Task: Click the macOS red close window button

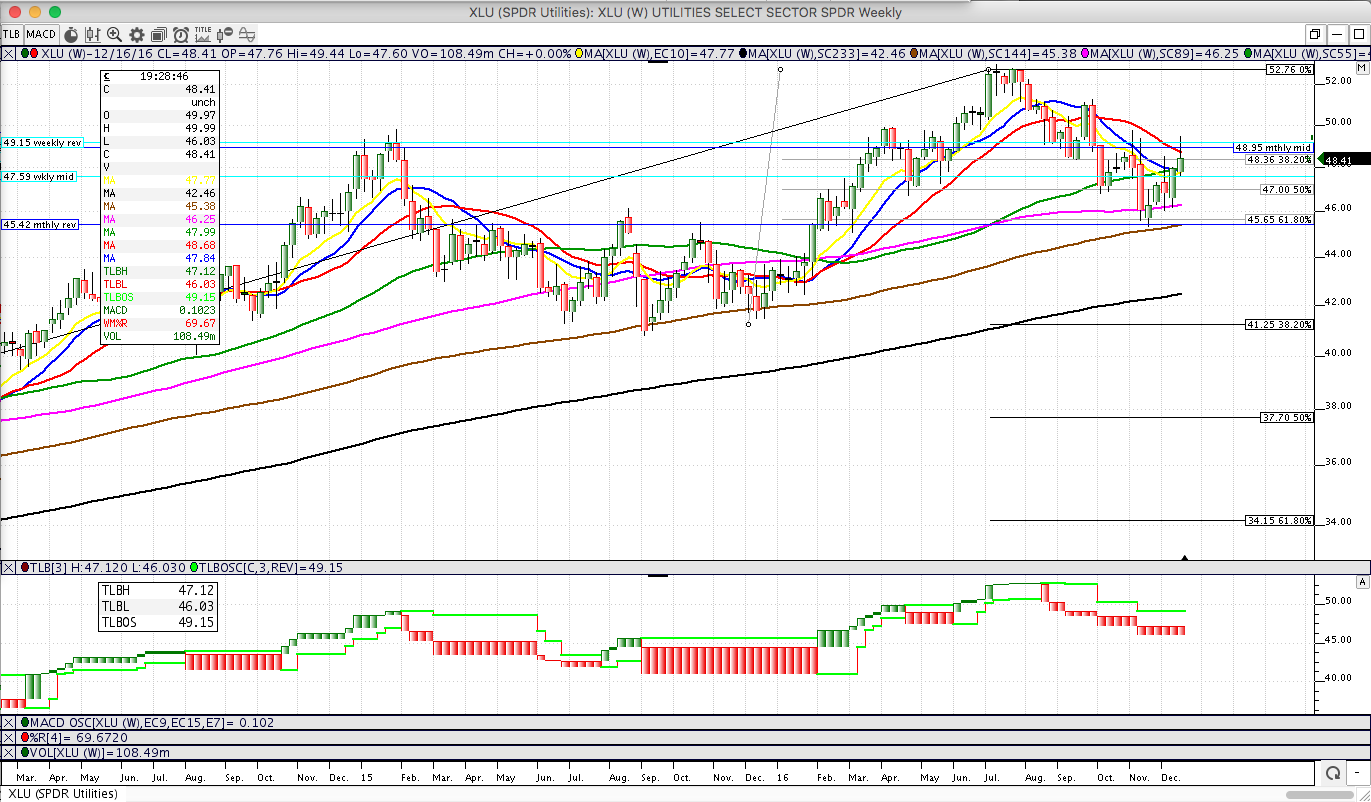Action: [13, 12]
